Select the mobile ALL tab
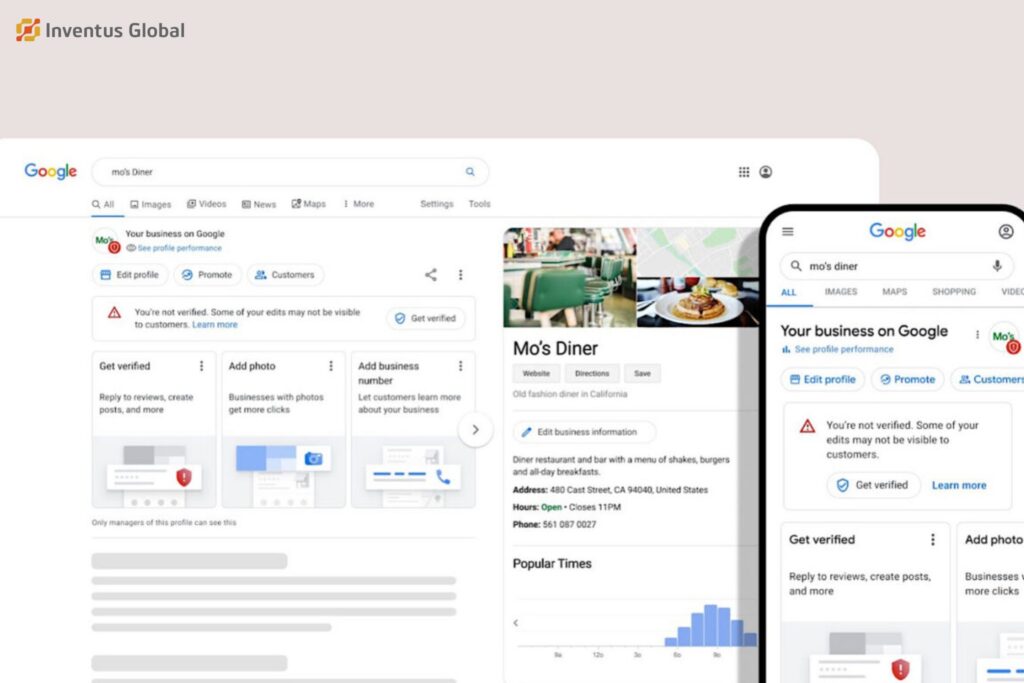 [789, 292]
